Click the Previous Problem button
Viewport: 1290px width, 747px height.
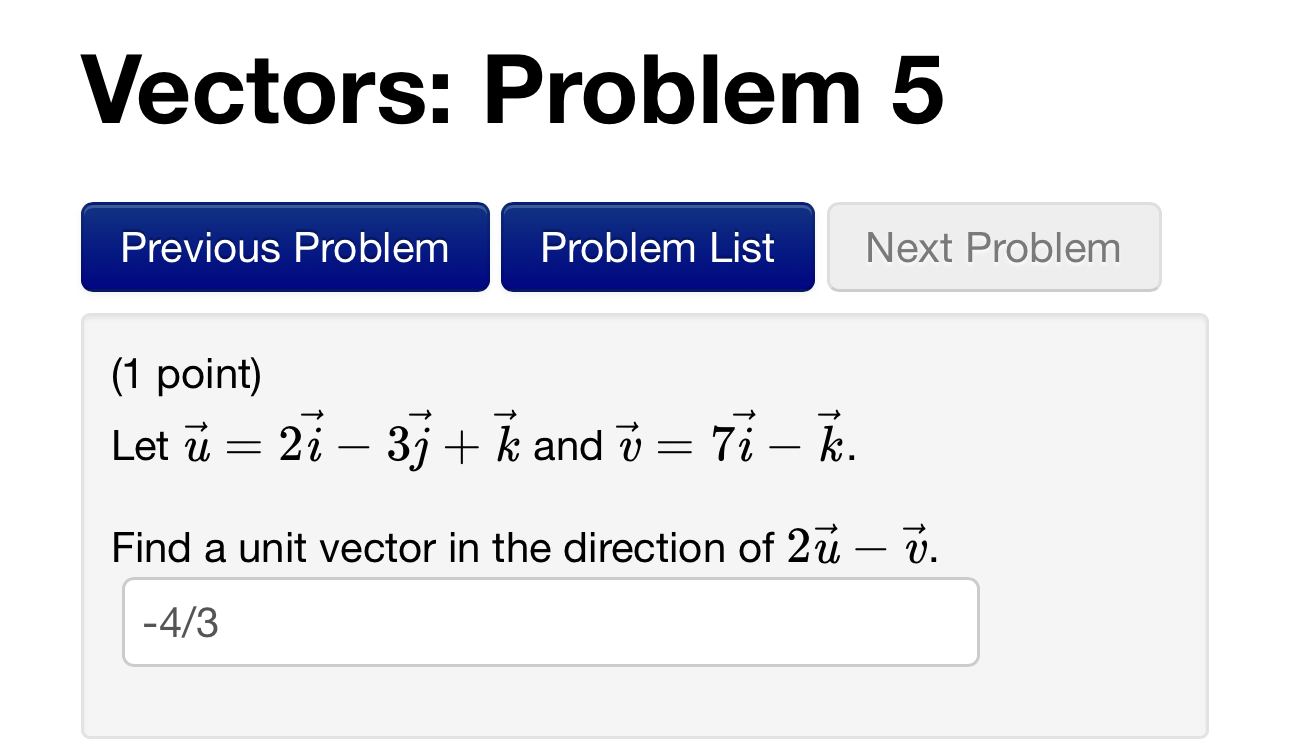[x=284, y=247]
